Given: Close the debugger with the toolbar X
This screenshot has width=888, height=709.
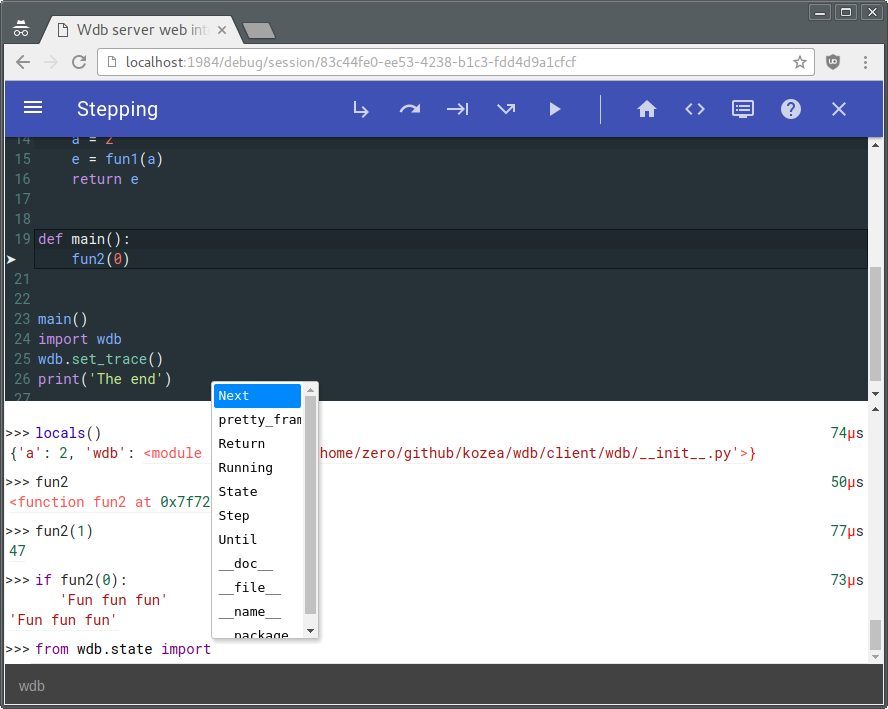Looking at the screenshot, I should pyautogui.click(x=839, y=109).
